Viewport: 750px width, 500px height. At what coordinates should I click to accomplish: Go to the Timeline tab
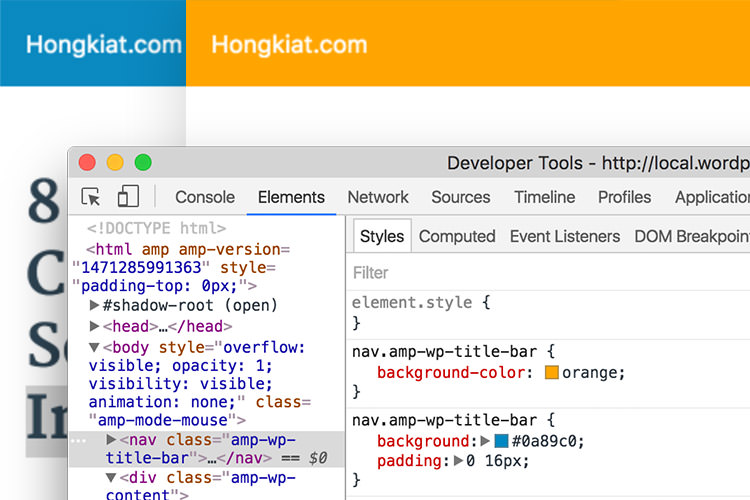click(x=544, y=197)
